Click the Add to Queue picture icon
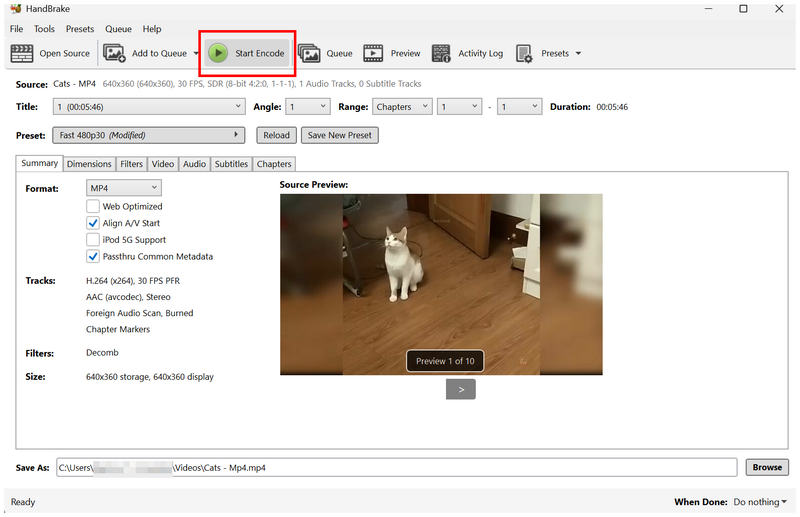 114,53
